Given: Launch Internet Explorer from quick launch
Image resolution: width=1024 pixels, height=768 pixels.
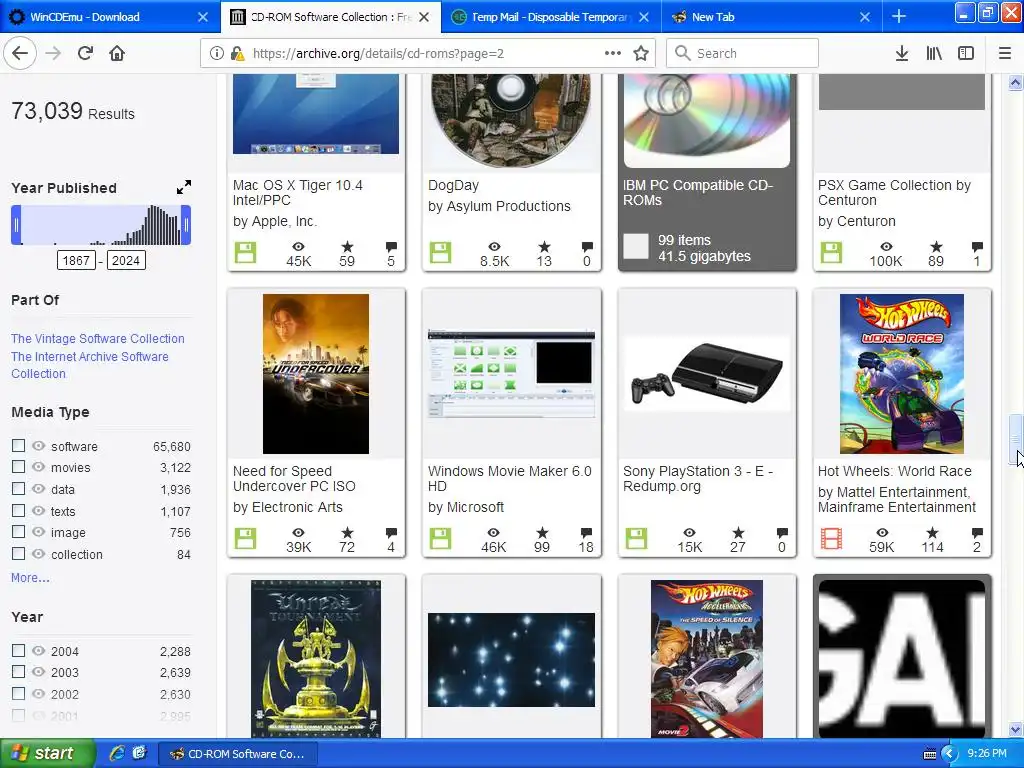Looking at the screenshot, I should pyautogui.click(x=117, y=753).
